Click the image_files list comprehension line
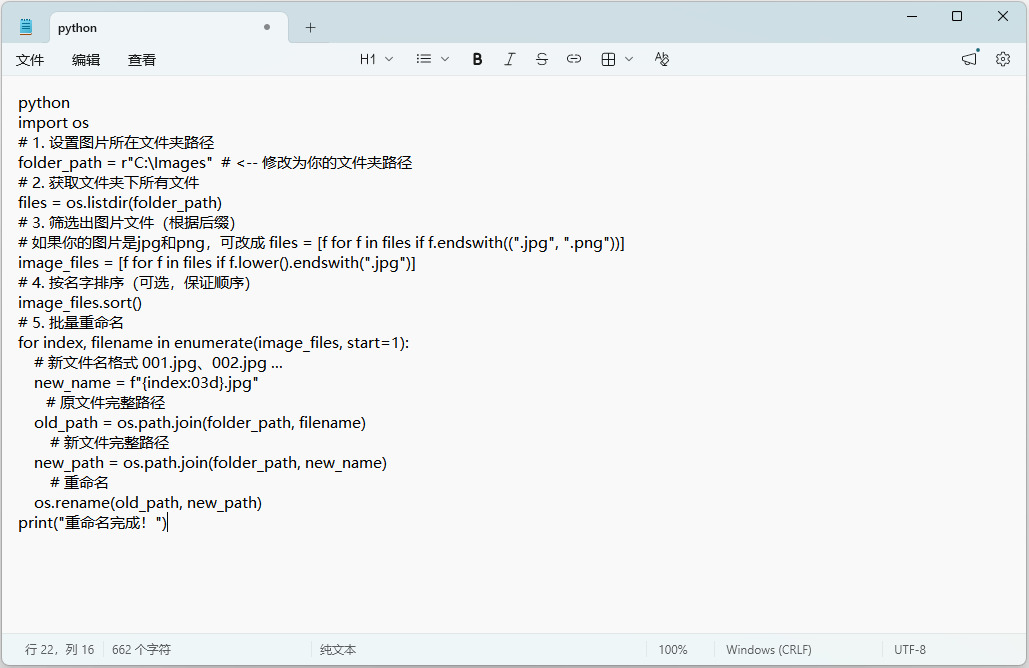This screenshot has height=668, width=1029. coord(217,263)
